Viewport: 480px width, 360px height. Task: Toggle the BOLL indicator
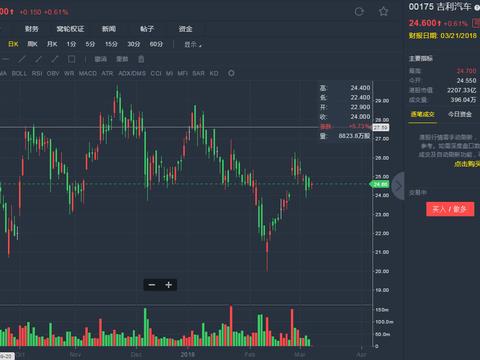(x=19, y=73)
